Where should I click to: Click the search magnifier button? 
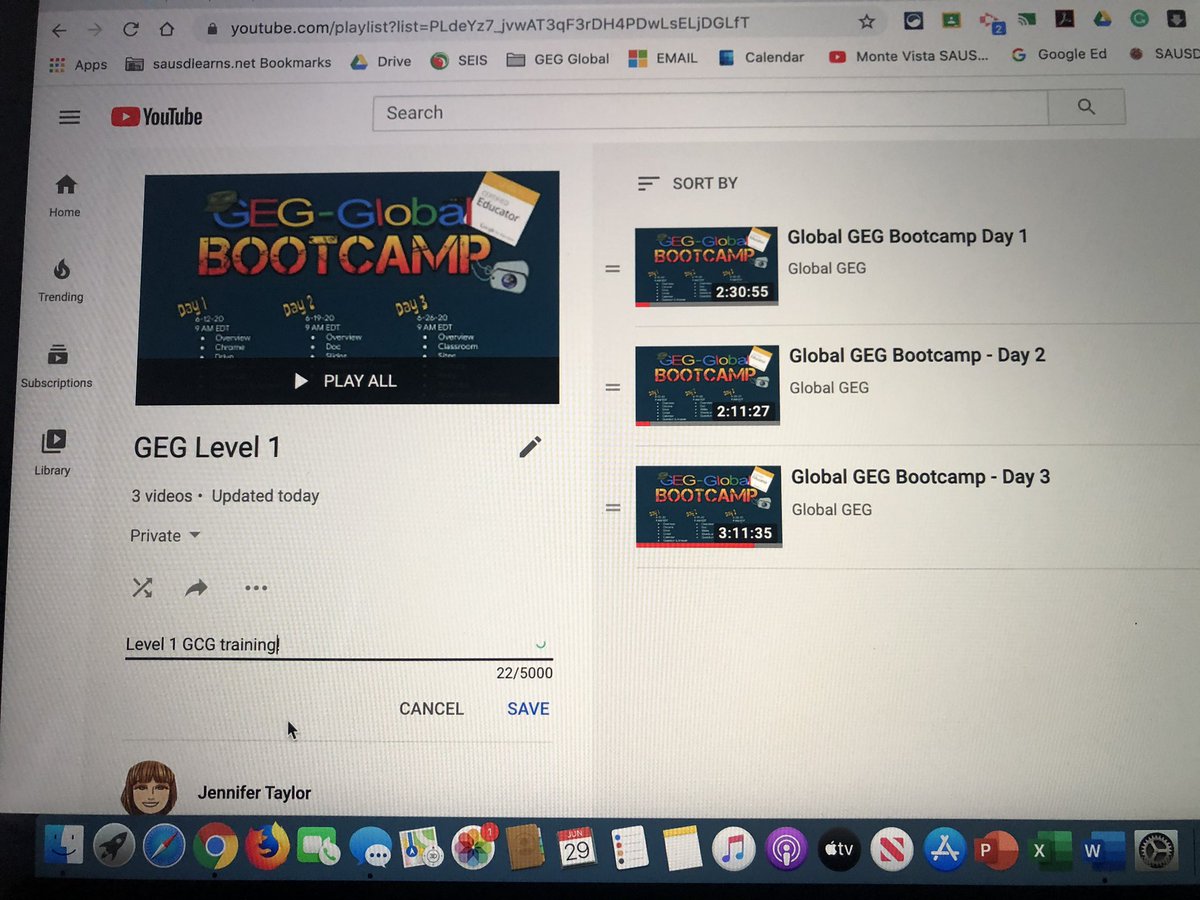[1086, 107]
